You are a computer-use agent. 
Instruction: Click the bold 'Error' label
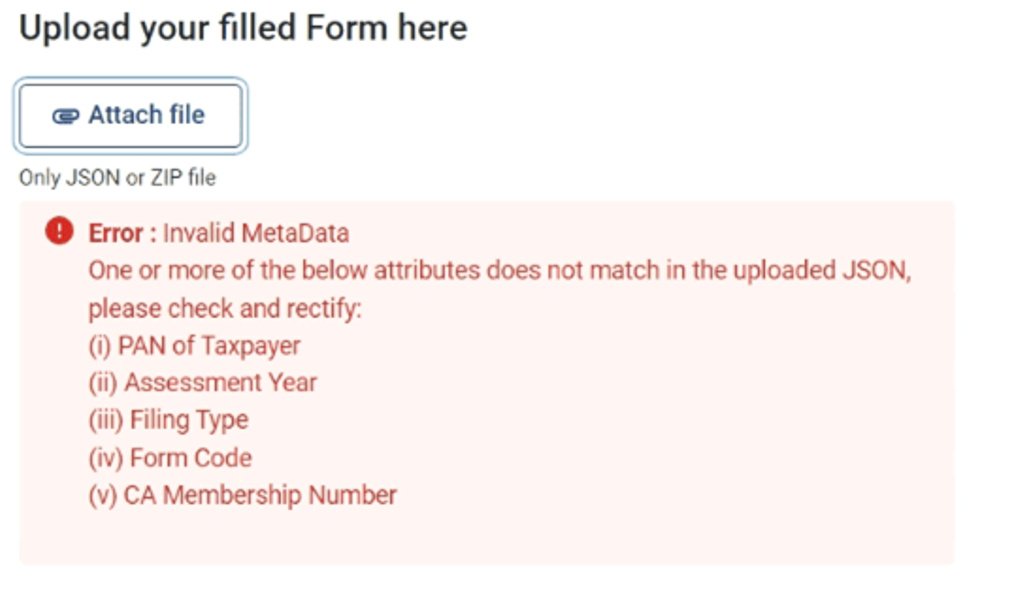tap(115, 233)
